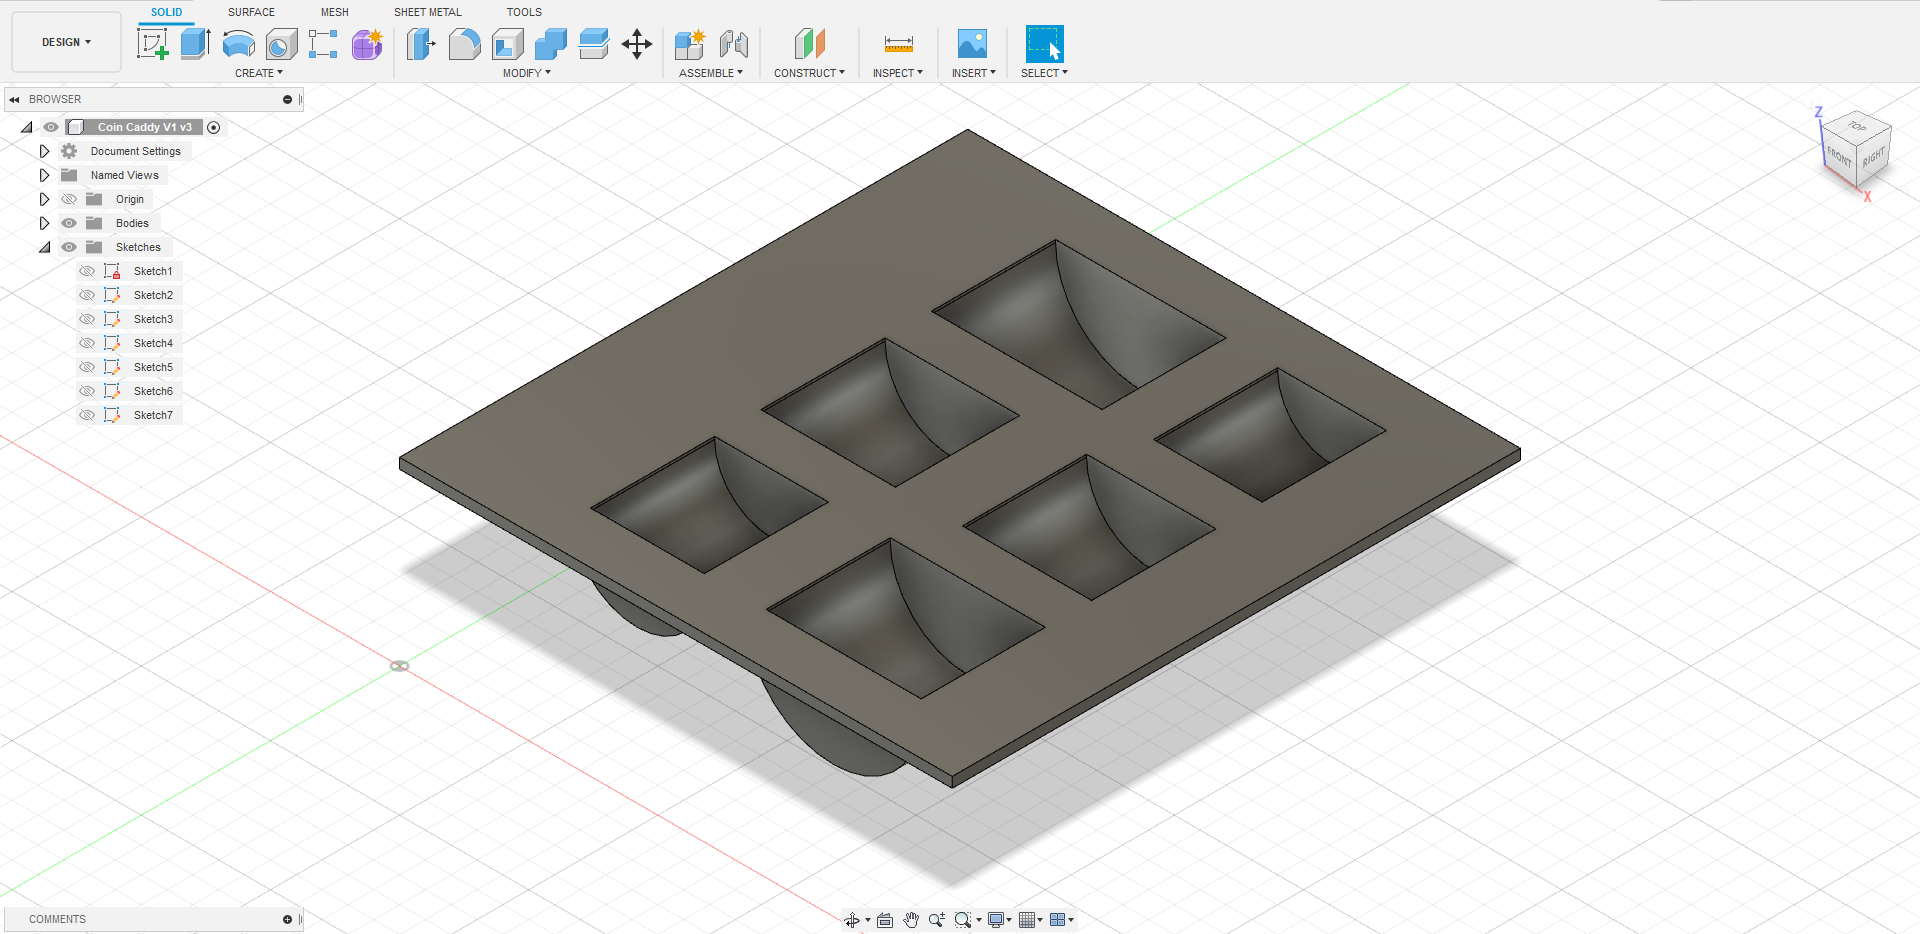This screenshot has width=1920, height=934.
Task: Click the Create Form purple icon
Action: [367, 44]
